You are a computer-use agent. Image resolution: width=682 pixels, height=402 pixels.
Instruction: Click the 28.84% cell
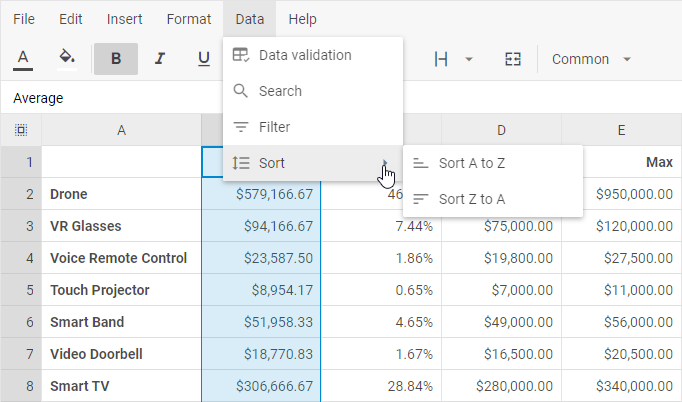click(x=381, y=386)
